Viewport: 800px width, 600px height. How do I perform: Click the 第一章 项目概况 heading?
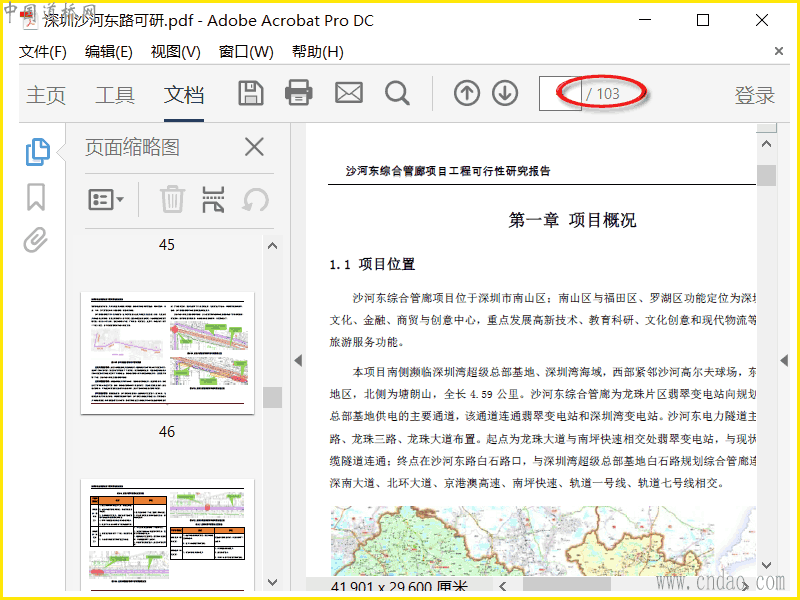click(x=572, y=220)
